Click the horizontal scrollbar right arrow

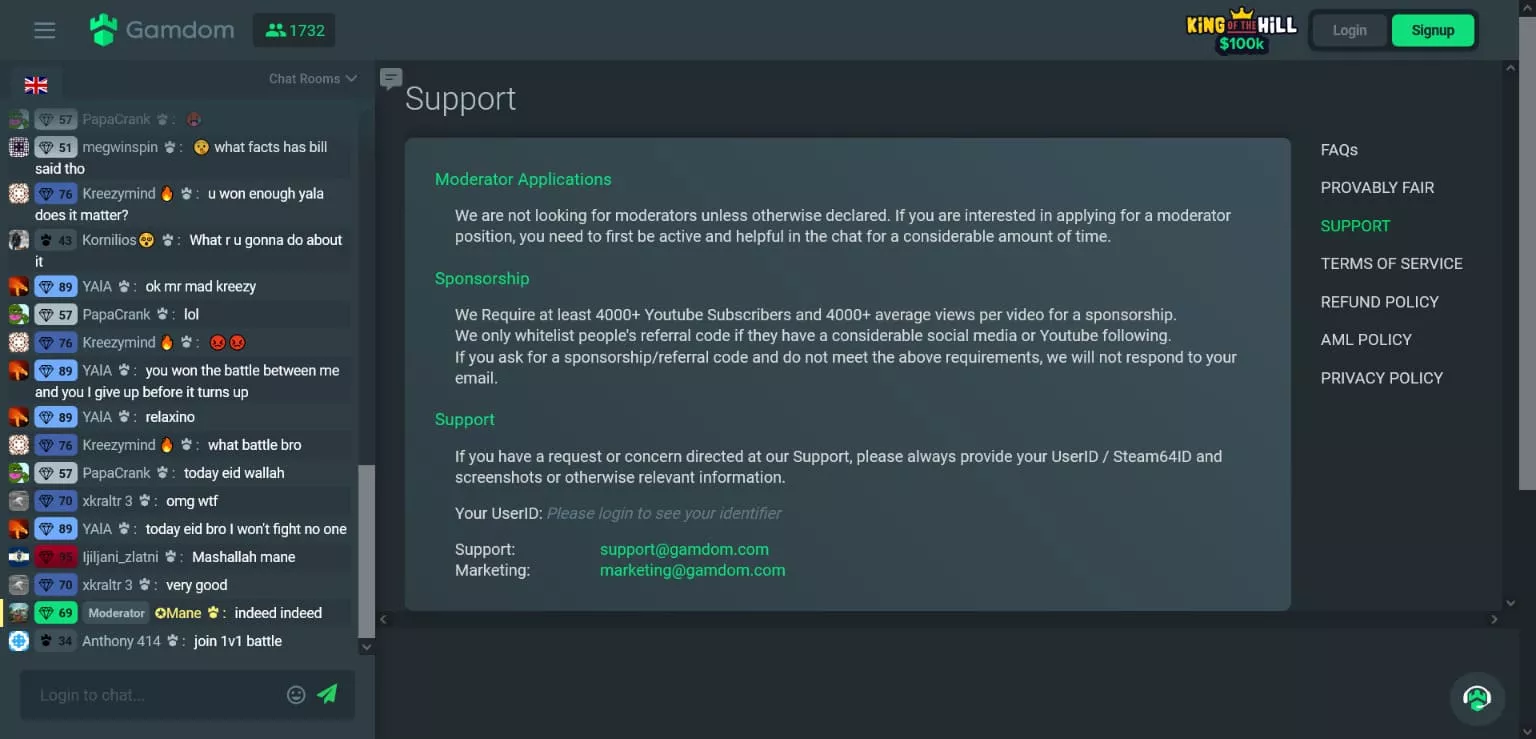[1495, 620]
